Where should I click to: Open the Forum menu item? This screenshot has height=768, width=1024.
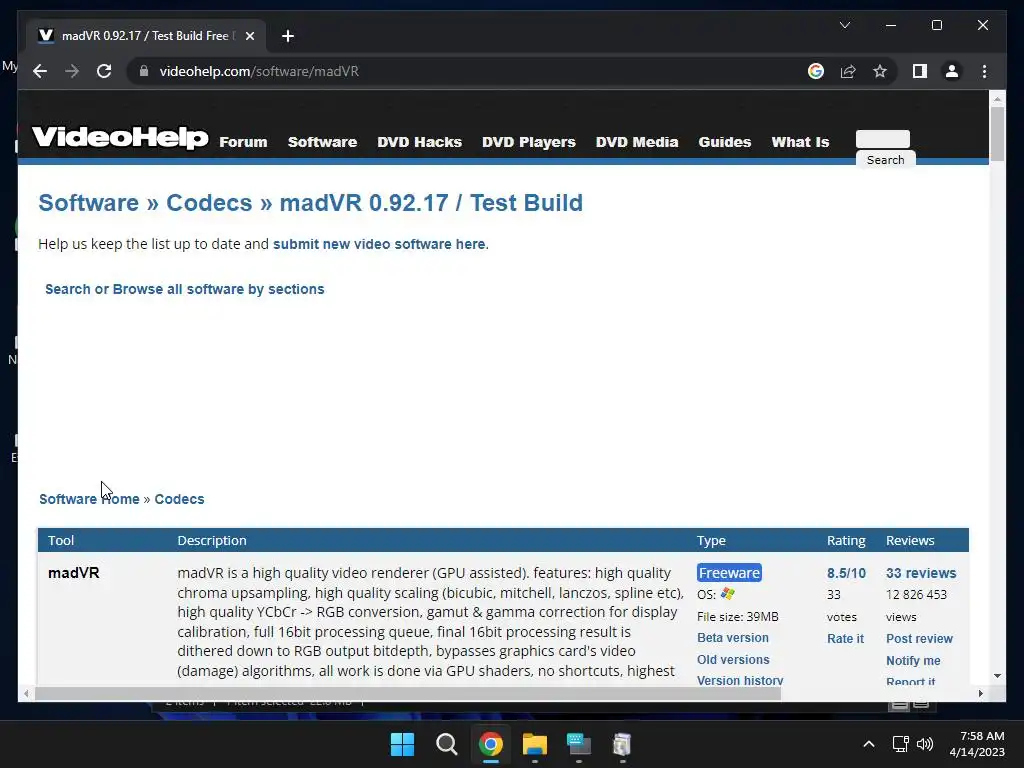coord(244,142)
